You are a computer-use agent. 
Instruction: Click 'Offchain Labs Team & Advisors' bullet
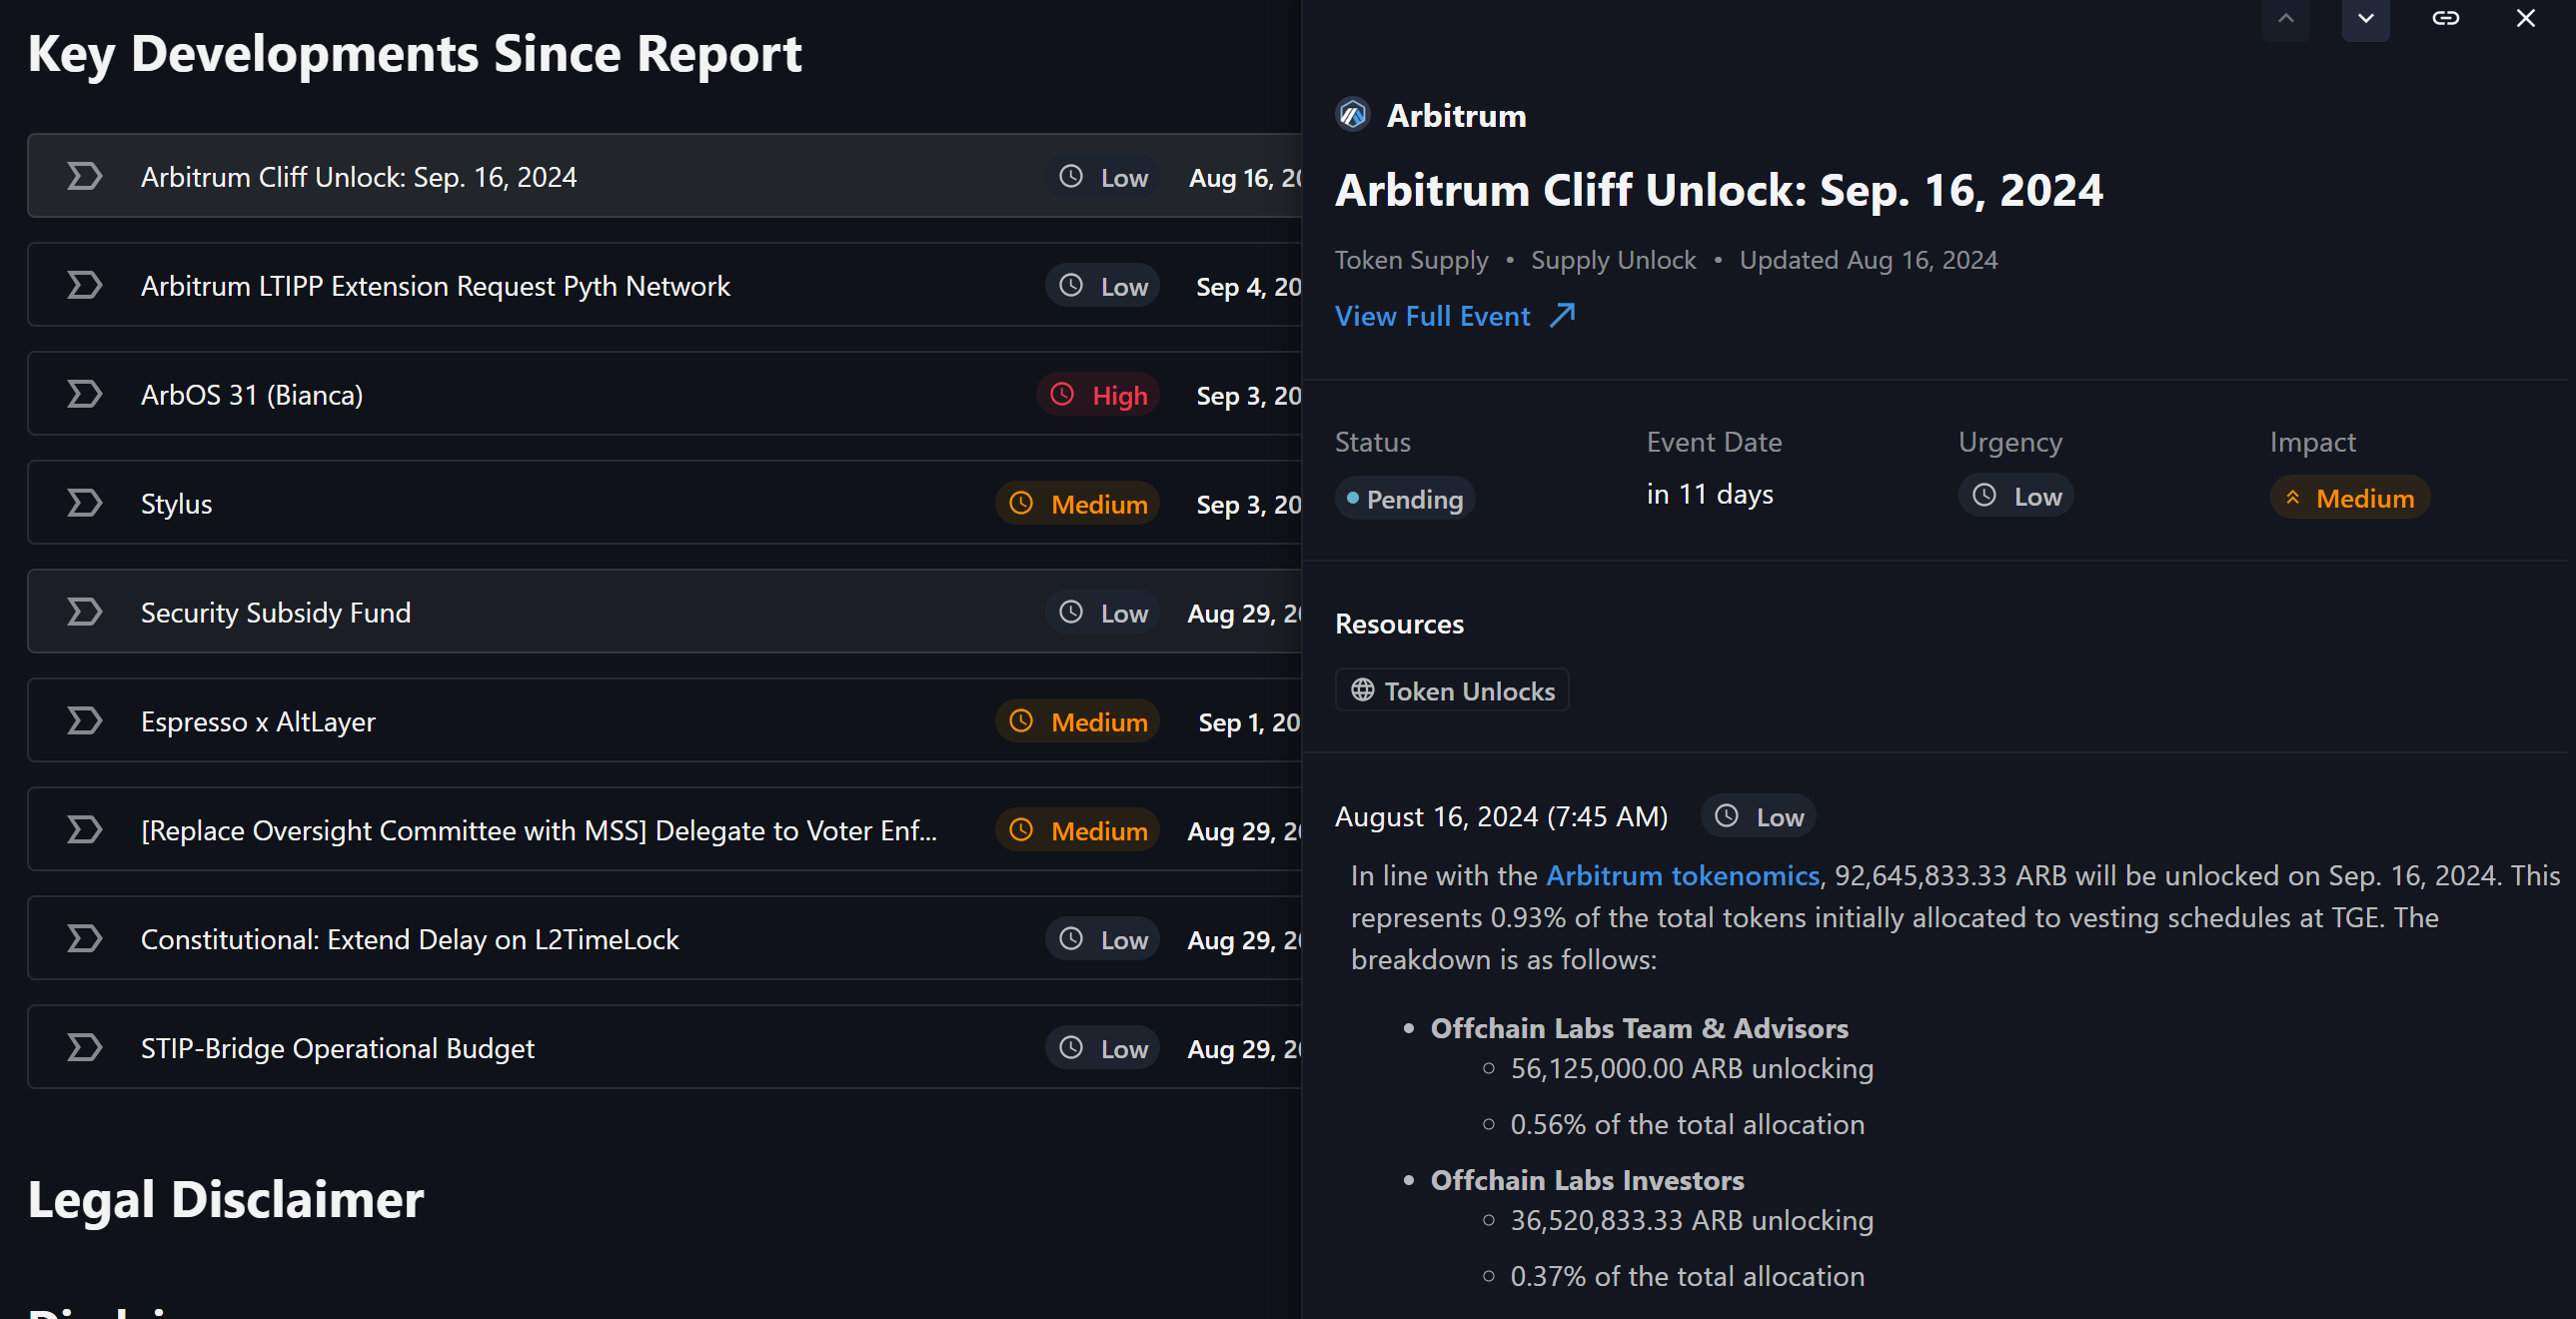pyautogui.click(x=1639, y=1028)
